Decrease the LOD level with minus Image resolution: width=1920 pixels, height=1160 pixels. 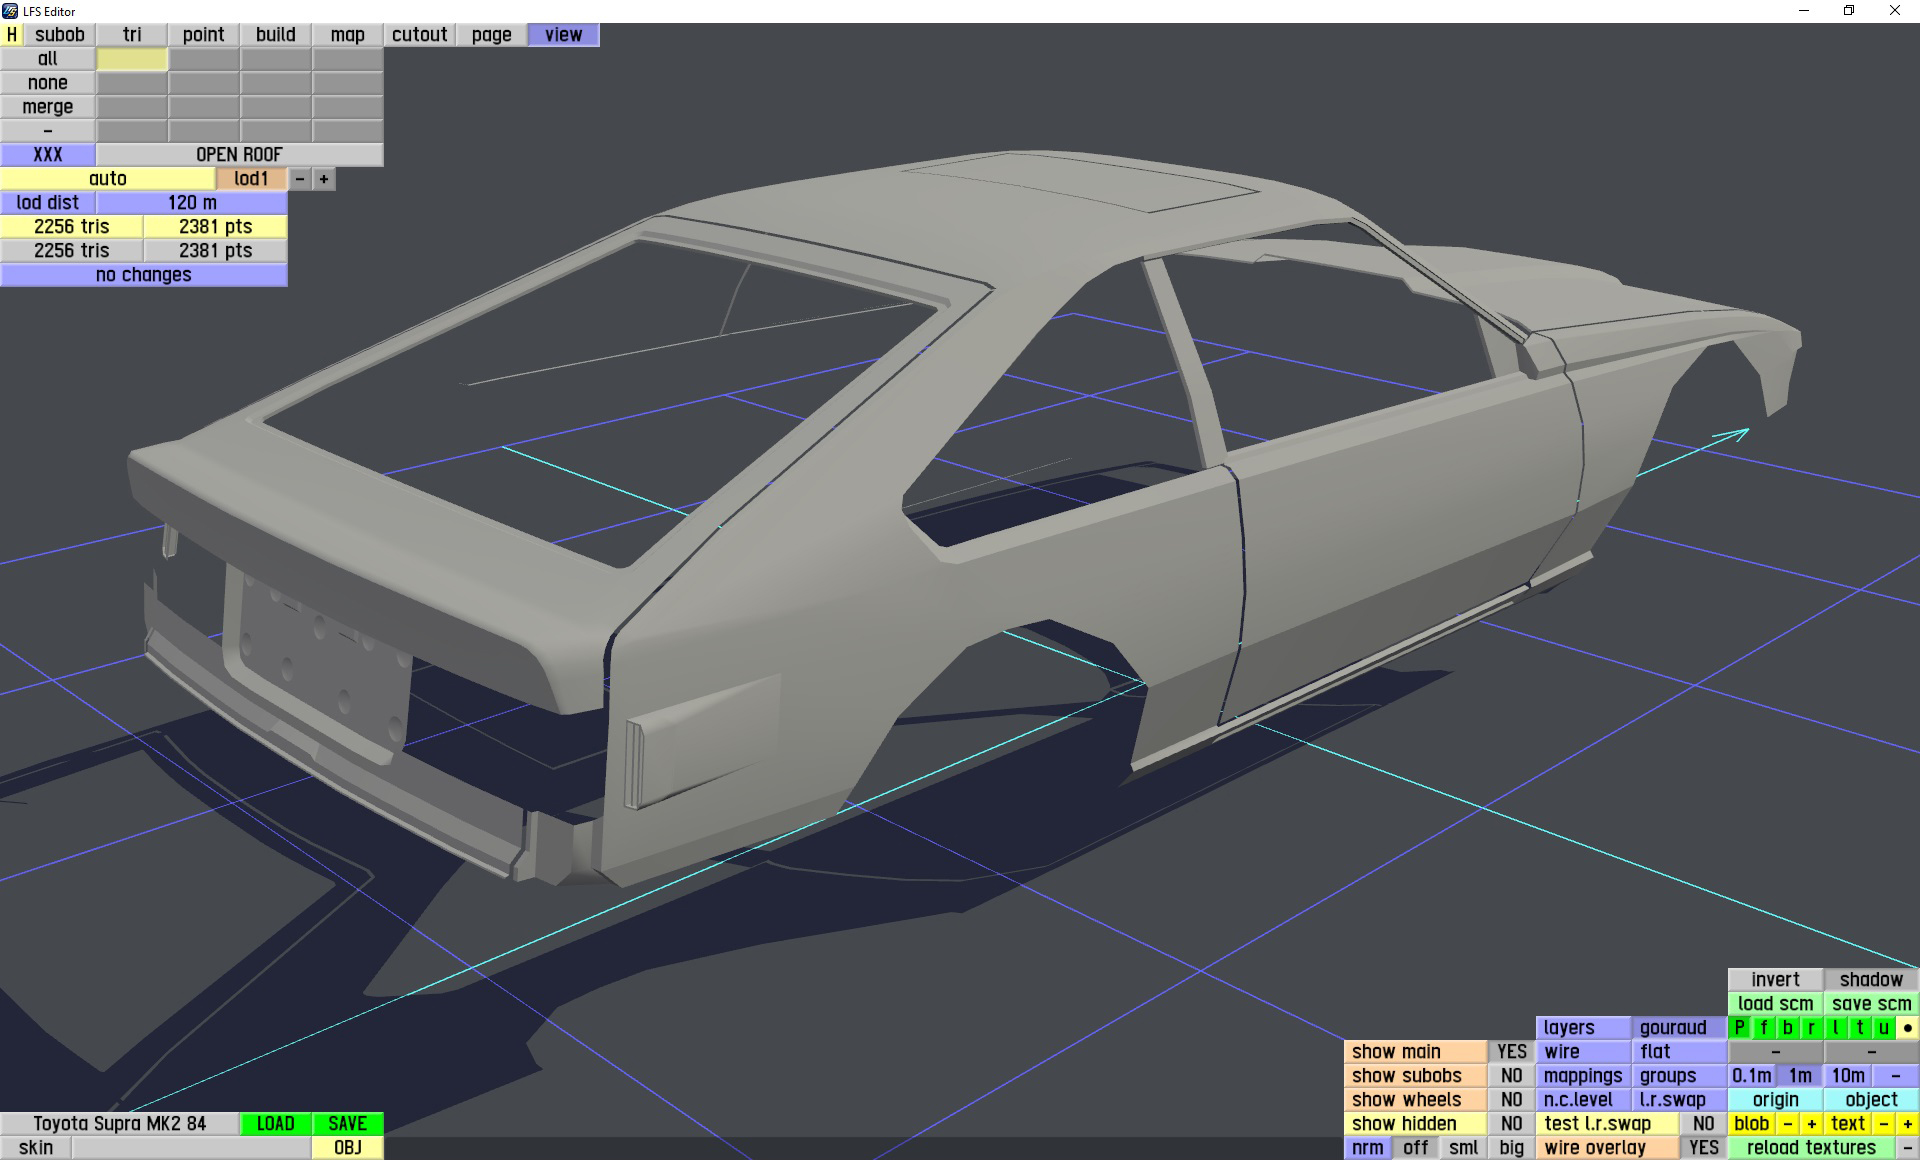click(x=299, y=179)
